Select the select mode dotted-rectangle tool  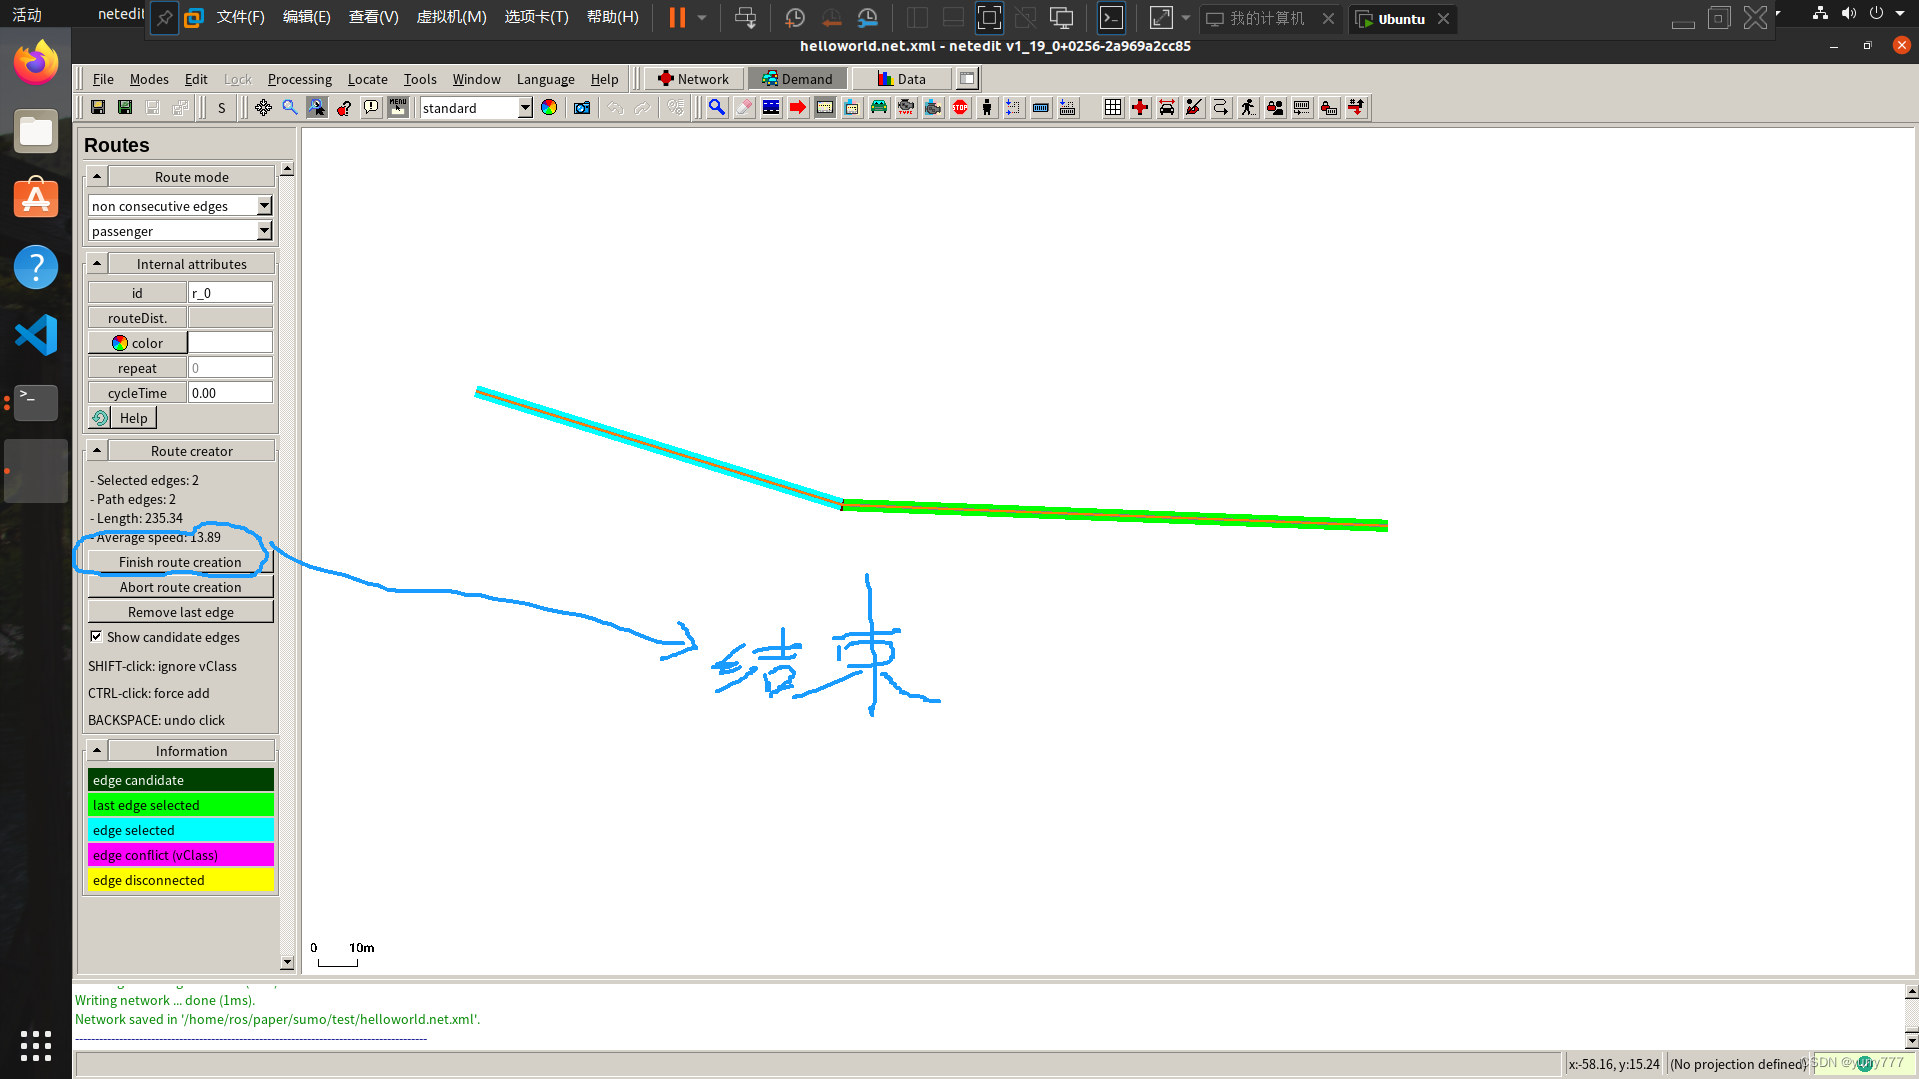tap(771, 108)
